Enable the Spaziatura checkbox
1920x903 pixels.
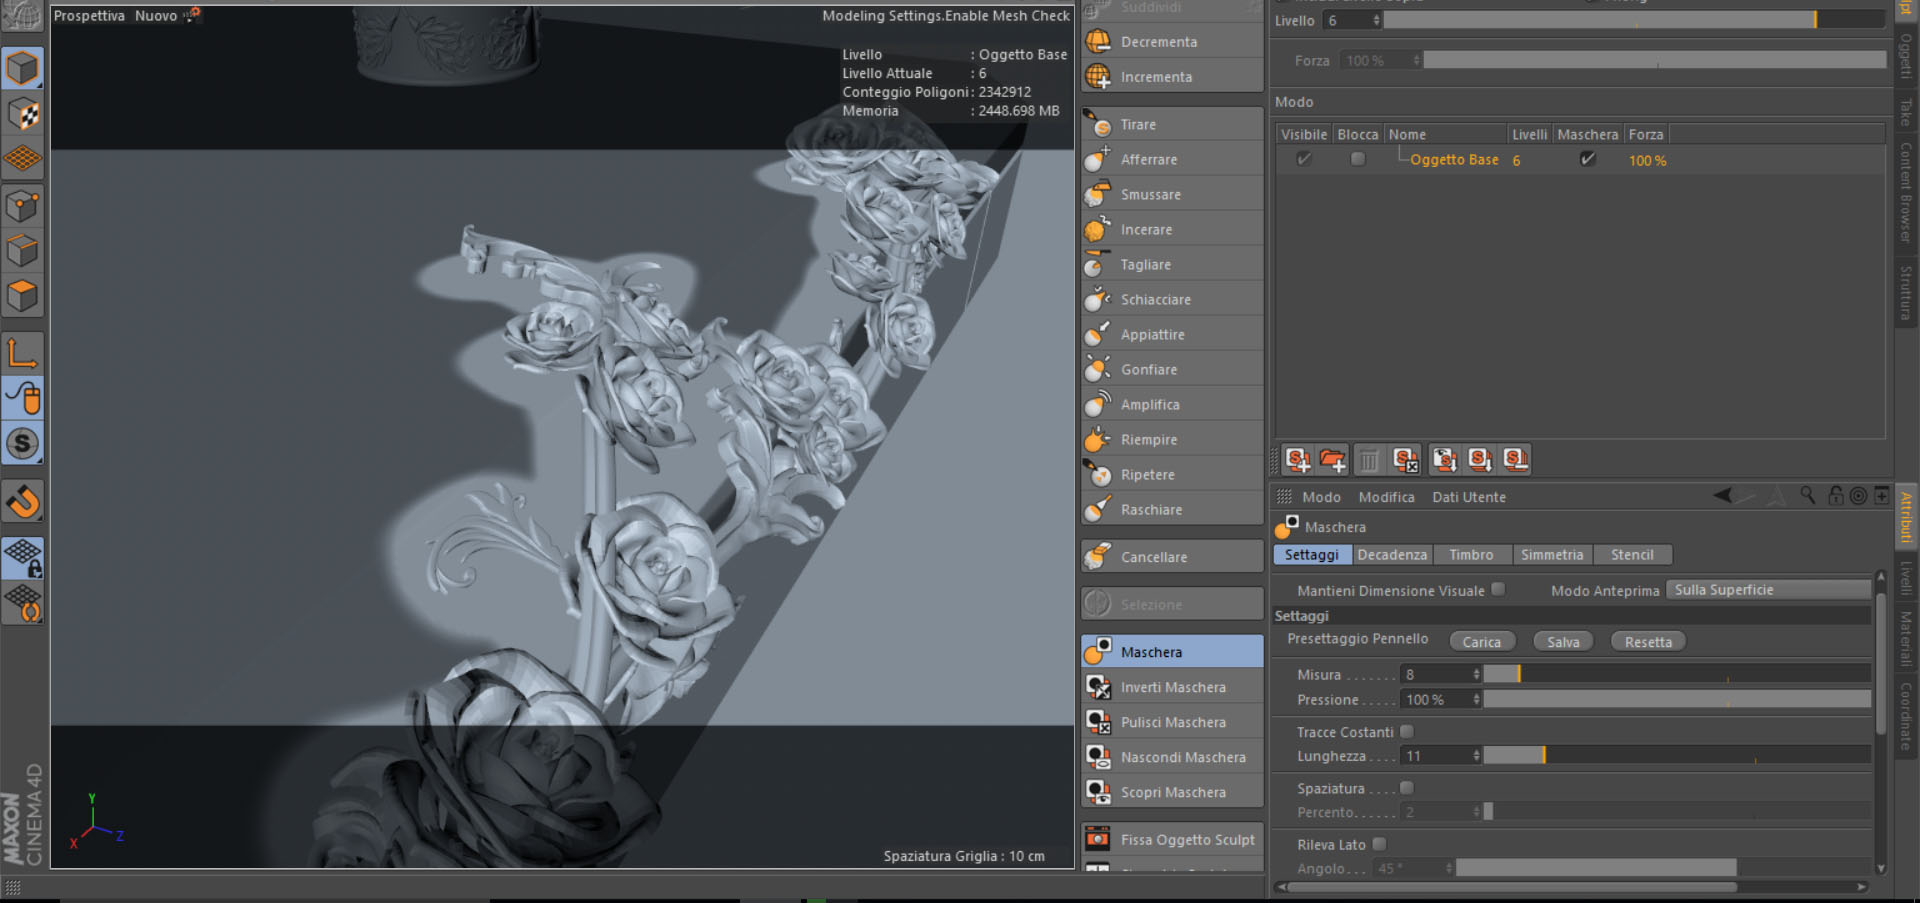[1407, 788]
